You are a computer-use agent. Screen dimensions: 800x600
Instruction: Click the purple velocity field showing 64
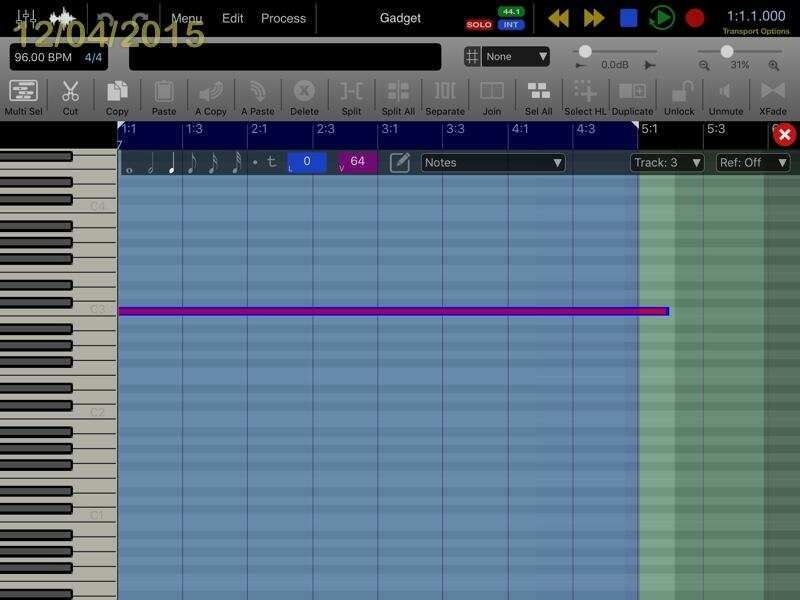[x=357, y=162]
